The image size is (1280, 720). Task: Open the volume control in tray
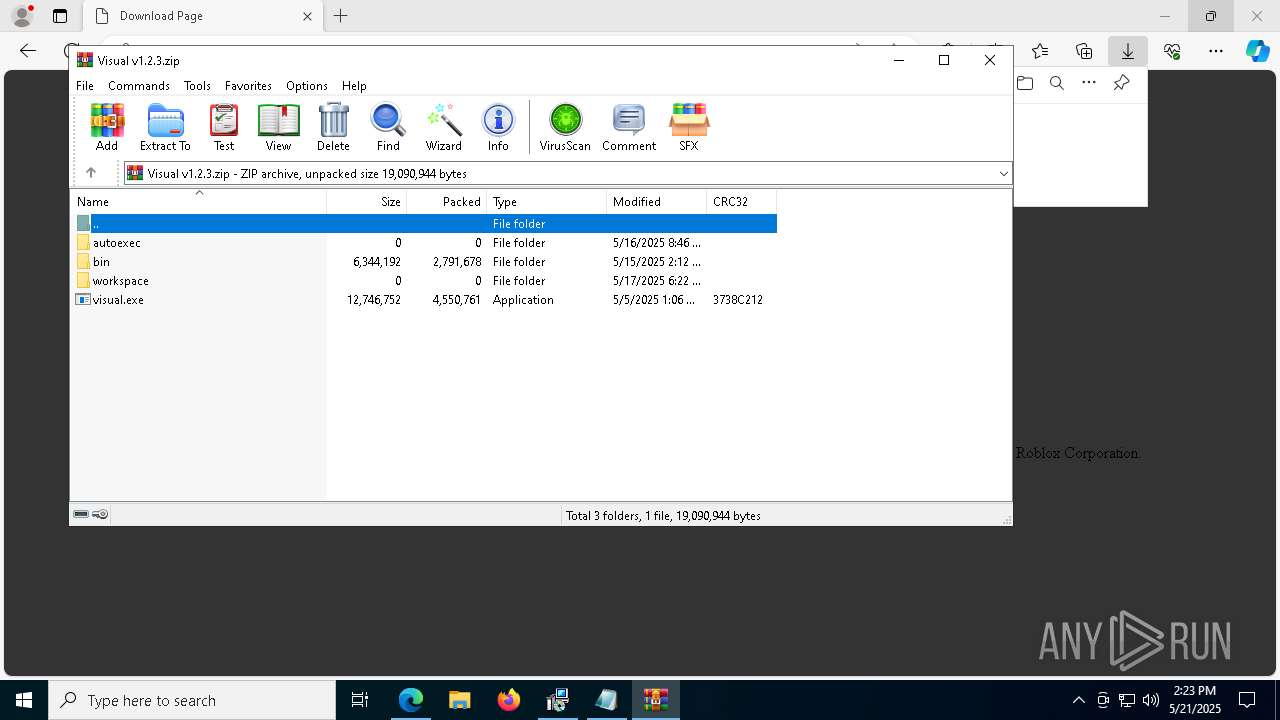1150,700
